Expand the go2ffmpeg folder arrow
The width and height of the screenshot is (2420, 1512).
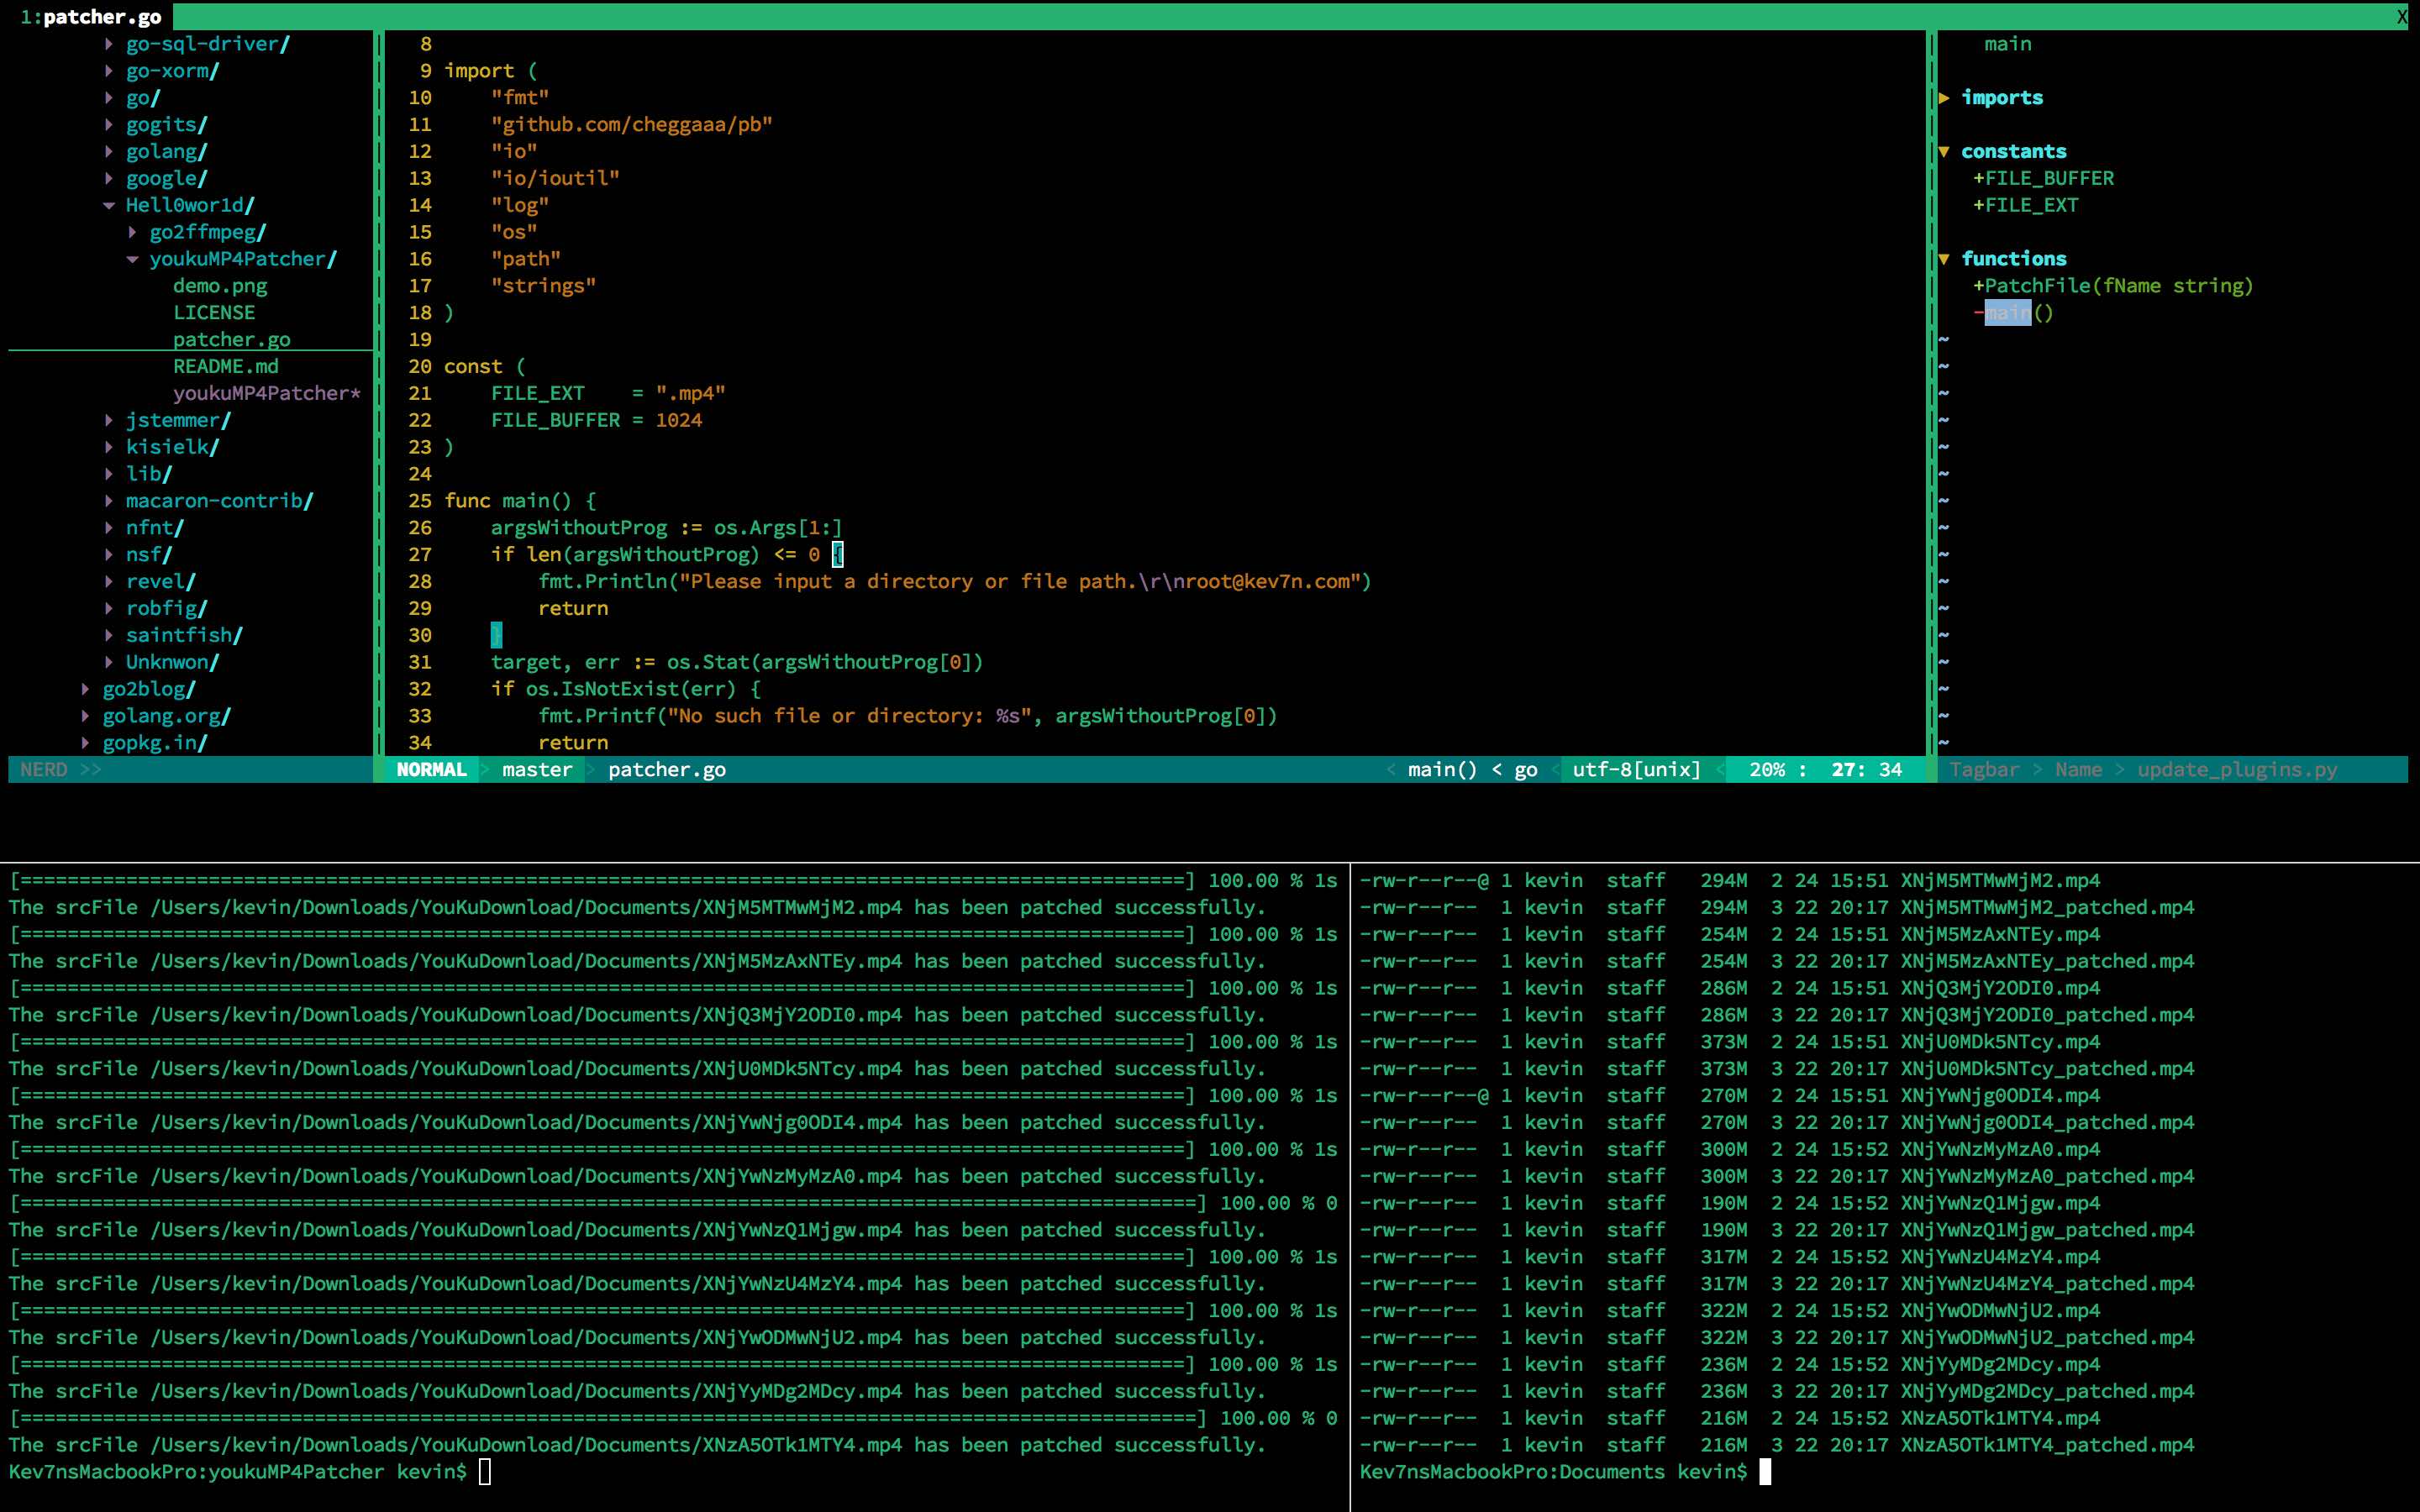tap(132, 232)
